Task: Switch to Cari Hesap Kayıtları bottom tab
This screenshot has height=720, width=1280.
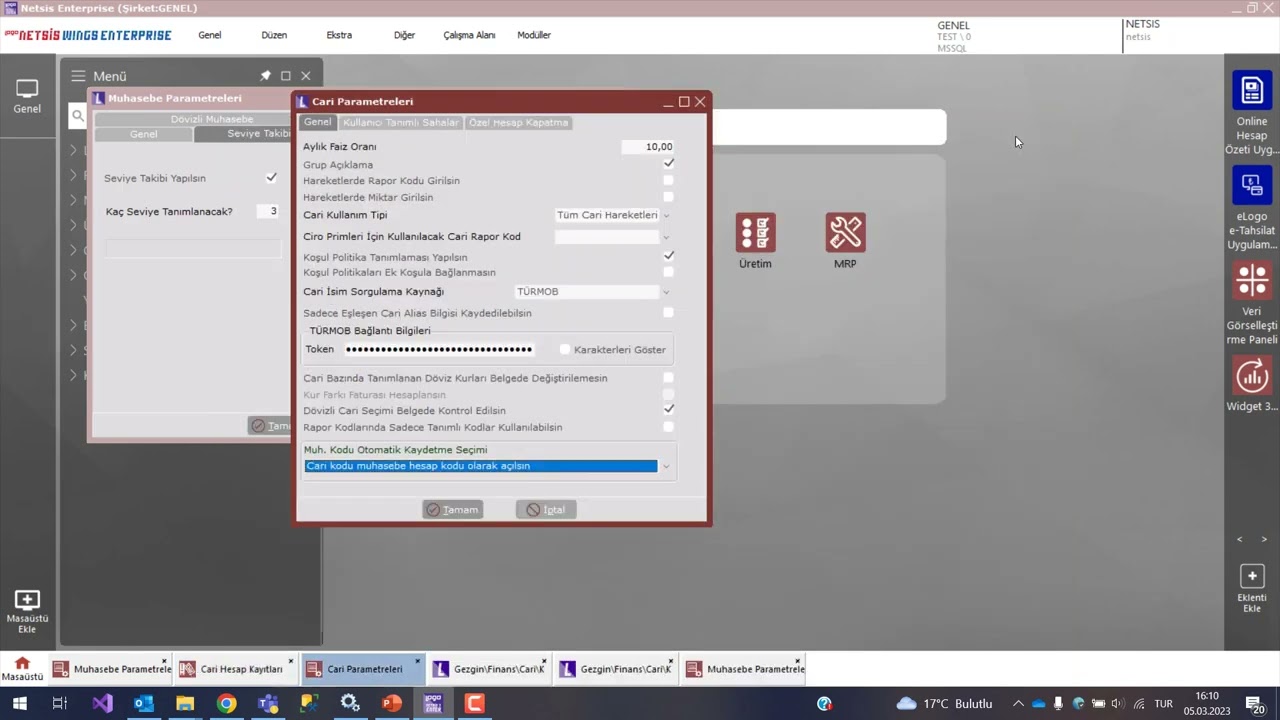Action: [x=236, y=669]
